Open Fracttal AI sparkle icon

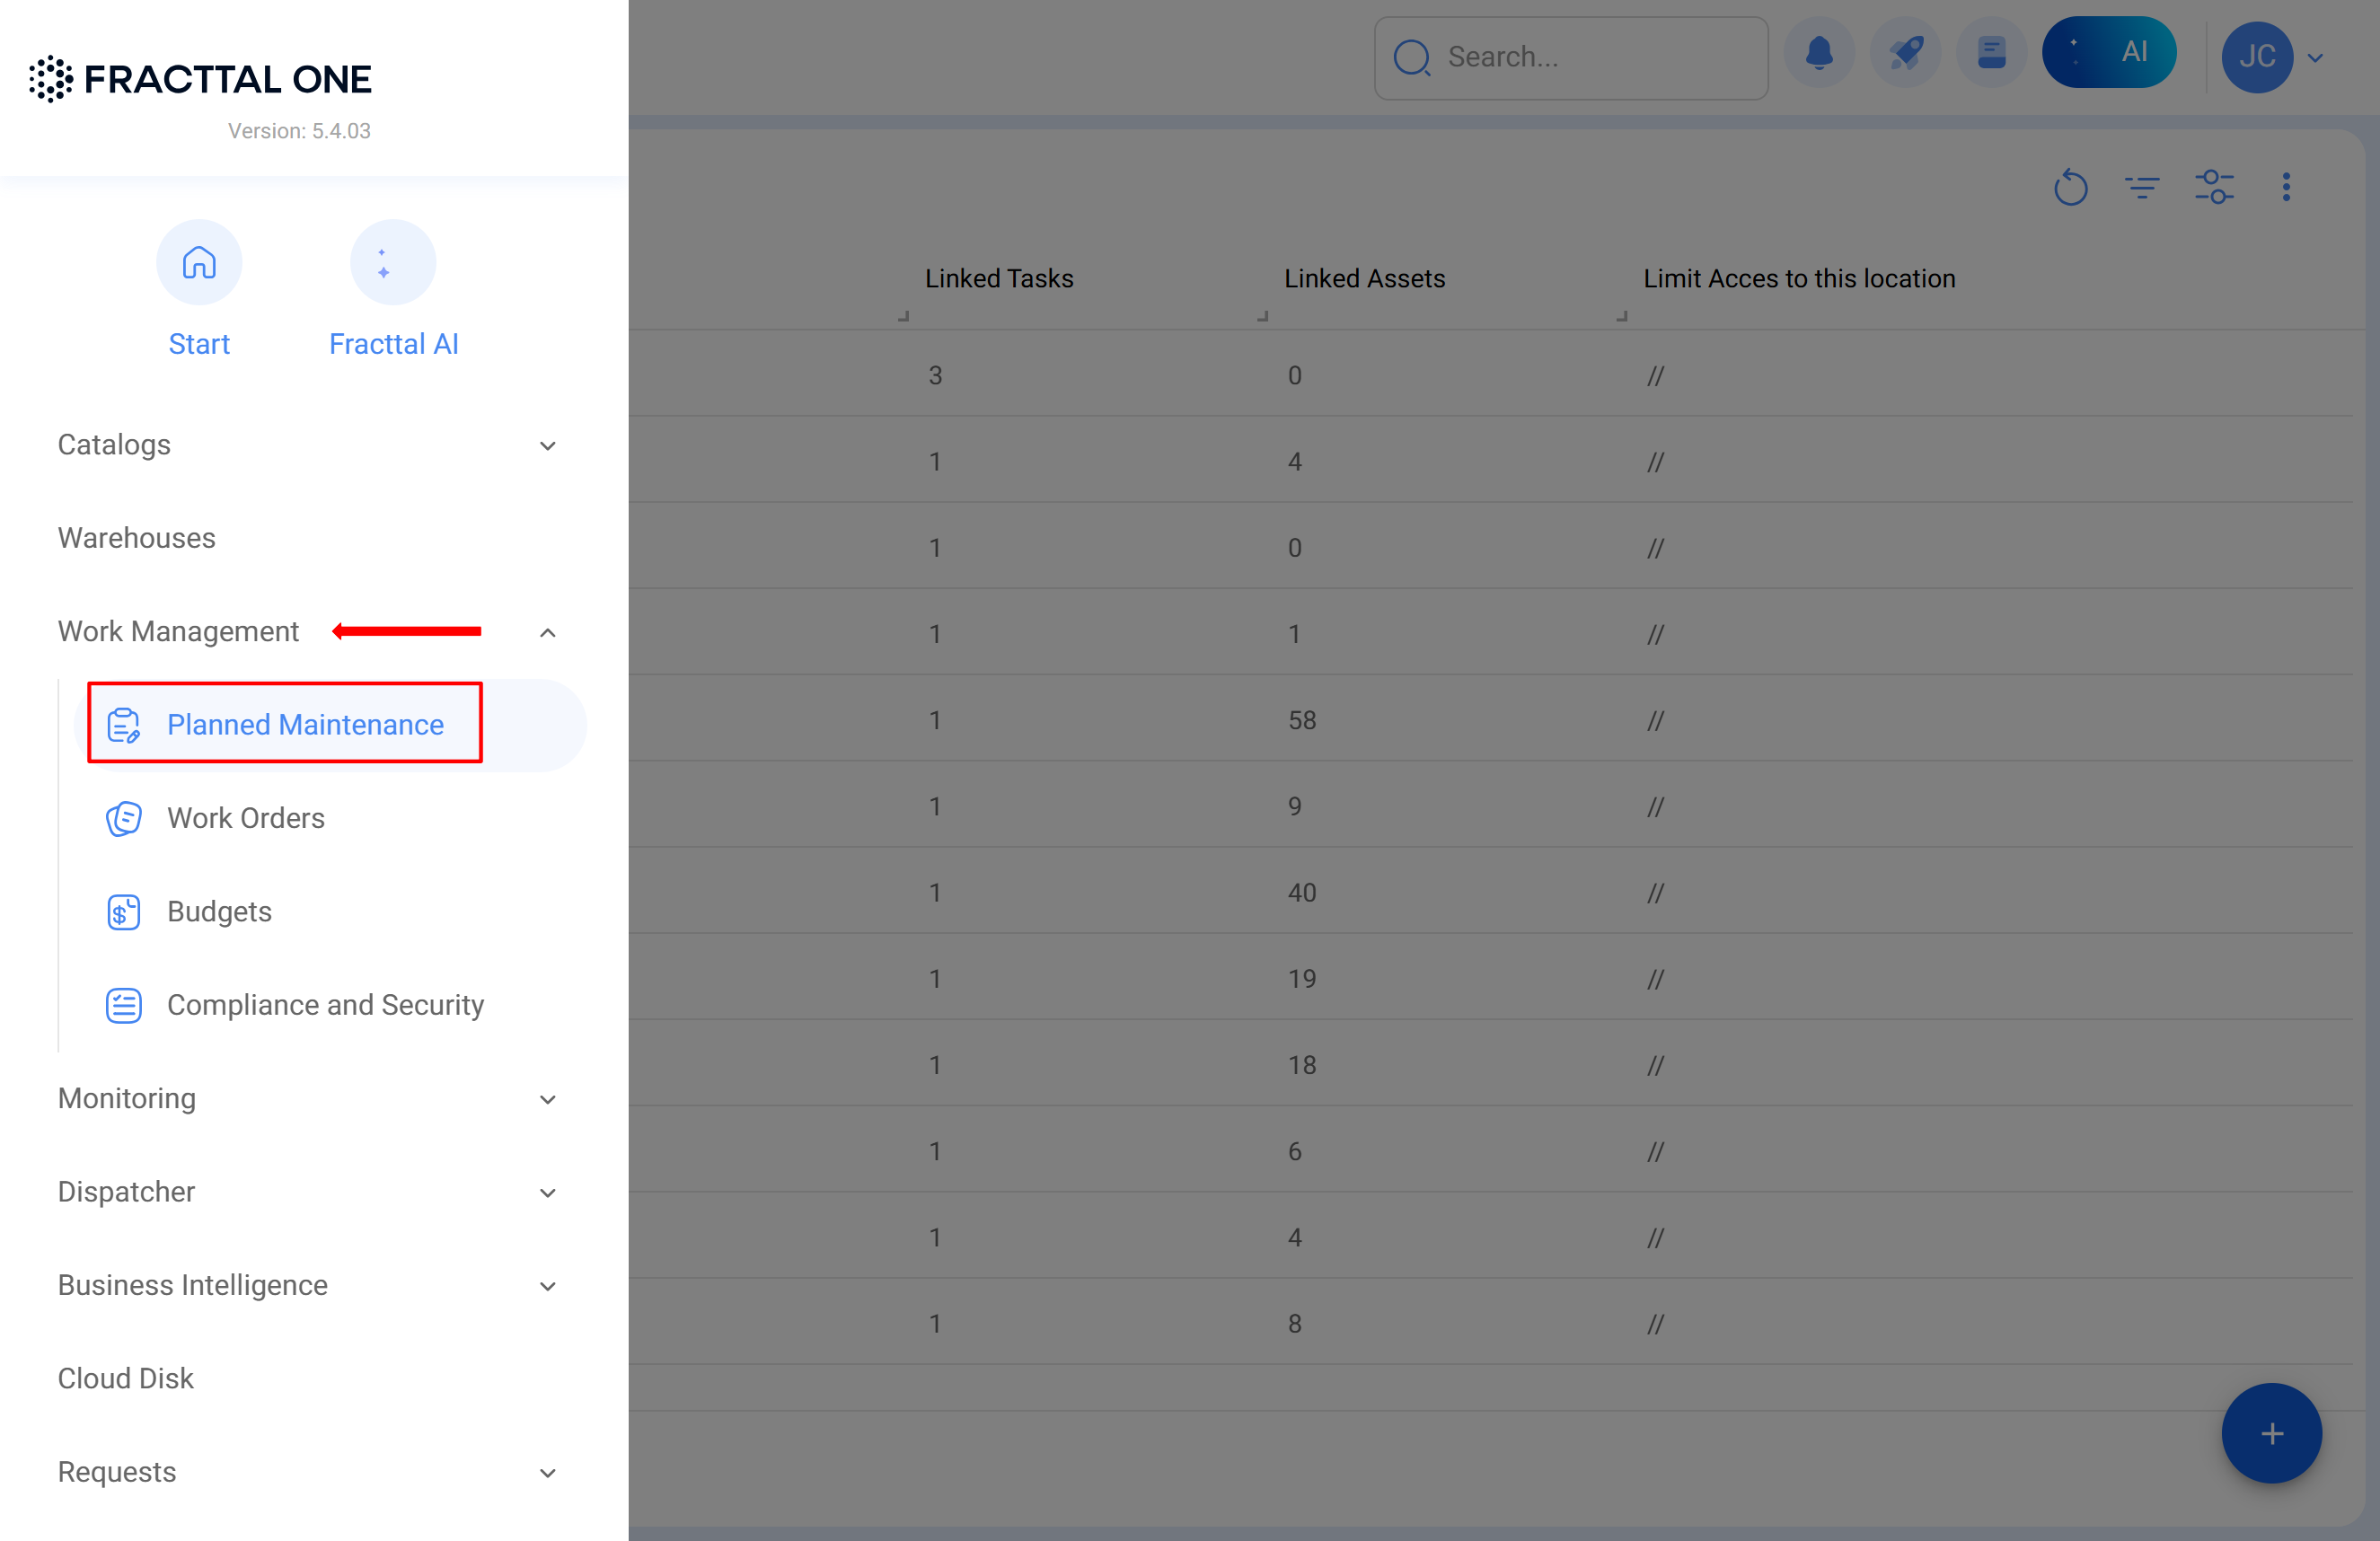pyautogui.click(x=392, y=263)
